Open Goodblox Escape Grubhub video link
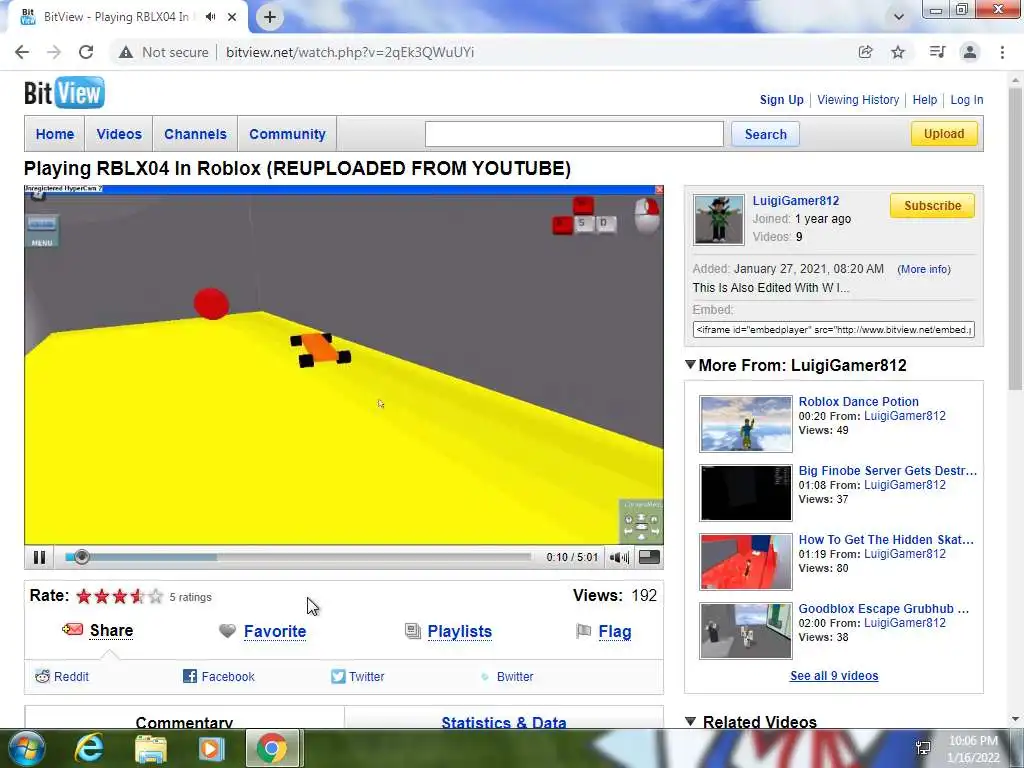The height and width of the screenshot is (768, 1024). click(x=884, y=609)
